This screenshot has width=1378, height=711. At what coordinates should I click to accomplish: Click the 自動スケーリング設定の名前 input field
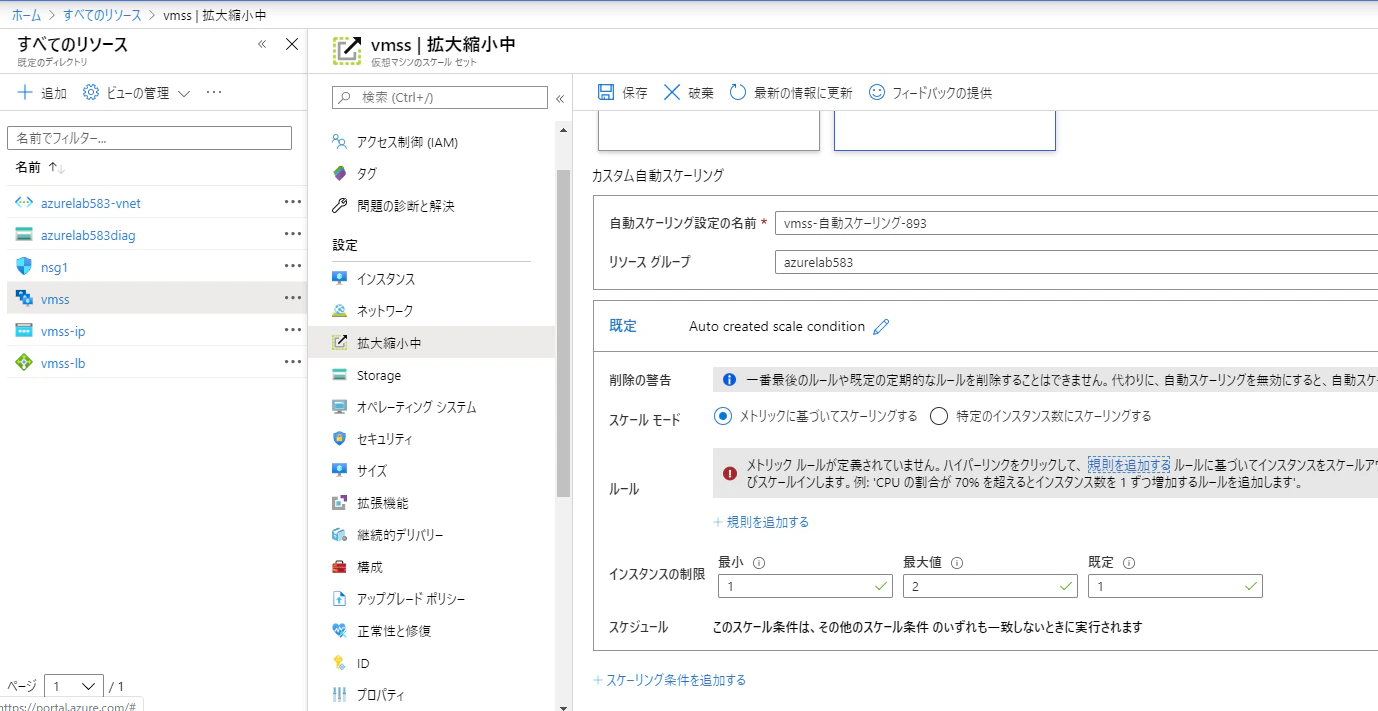1076,223
